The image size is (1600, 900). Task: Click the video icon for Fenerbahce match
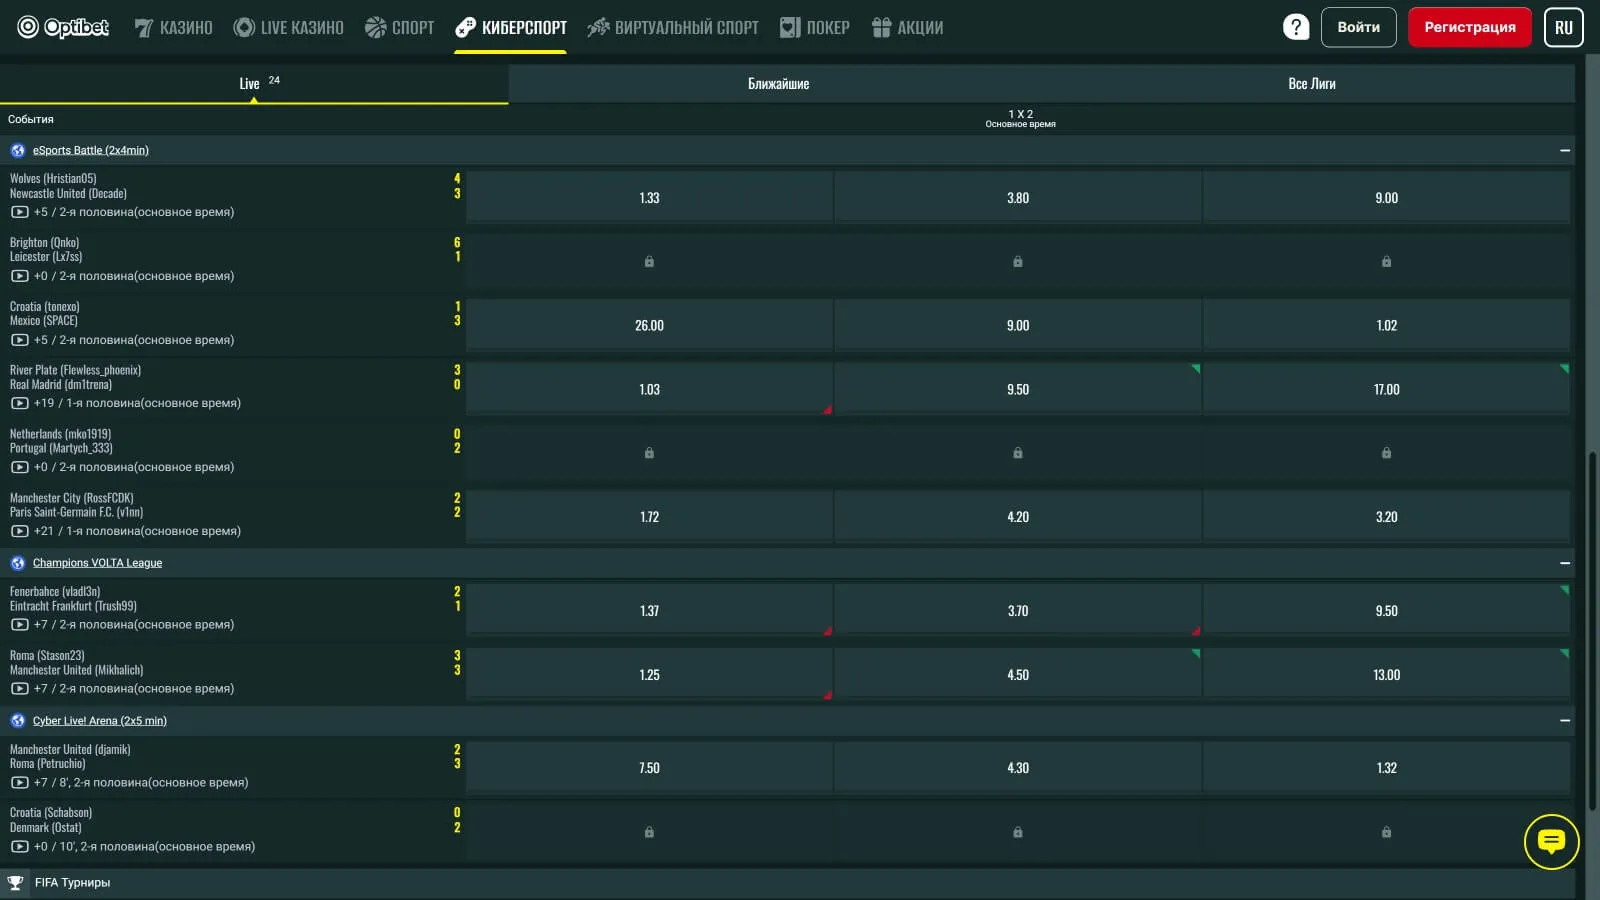pos(19,625)
